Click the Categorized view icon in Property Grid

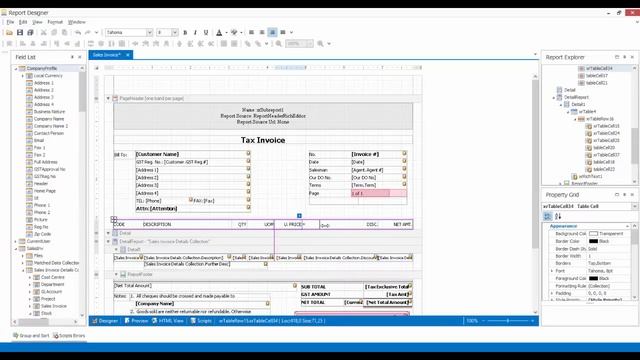pyautogui.click(x=548, y=216)
